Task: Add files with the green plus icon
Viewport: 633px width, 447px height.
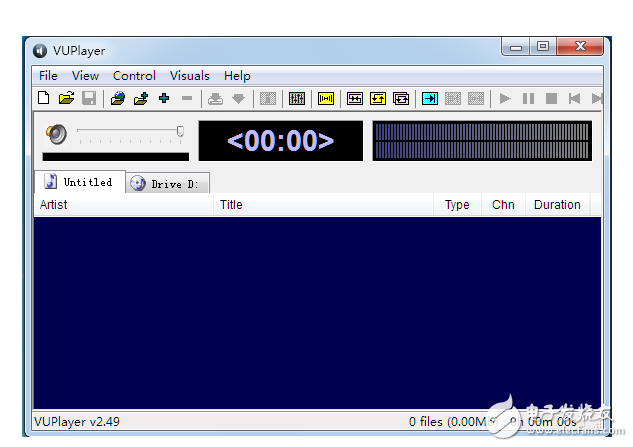Action: pyautogui.click(x=164, y=98)
